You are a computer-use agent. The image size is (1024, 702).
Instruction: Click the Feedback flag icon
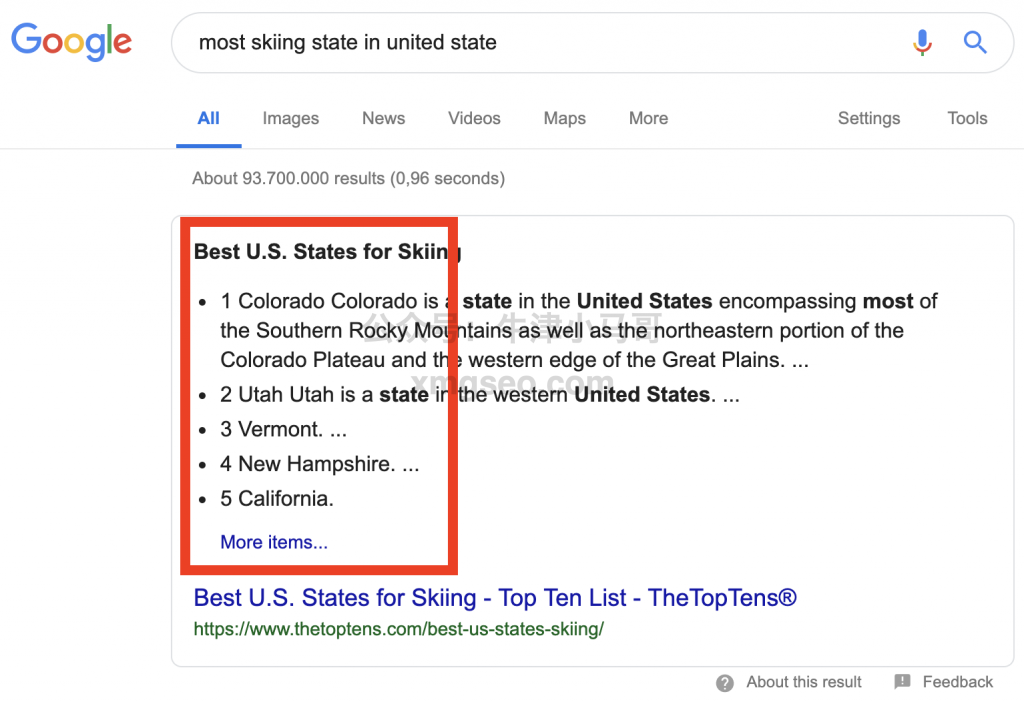(902, 682)
